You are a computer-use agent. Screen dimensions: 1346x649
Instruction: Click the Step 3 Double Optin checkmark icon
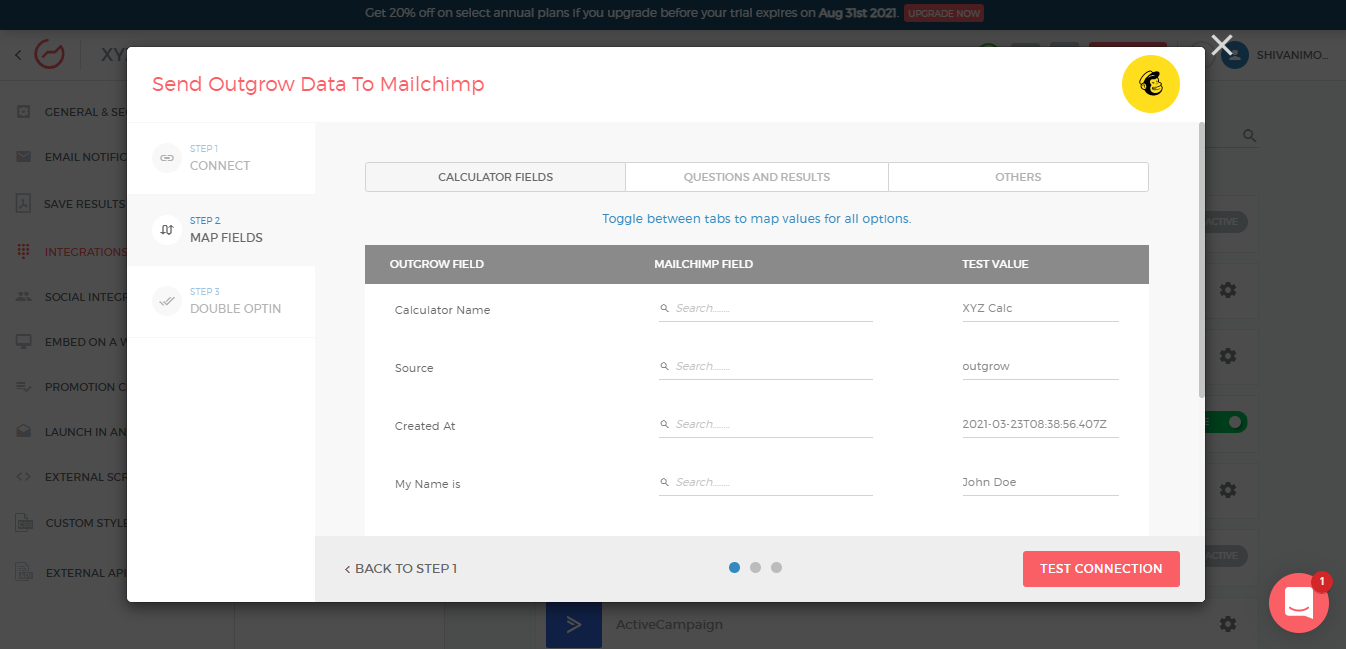pyautogui.click(x=167, y=301)
